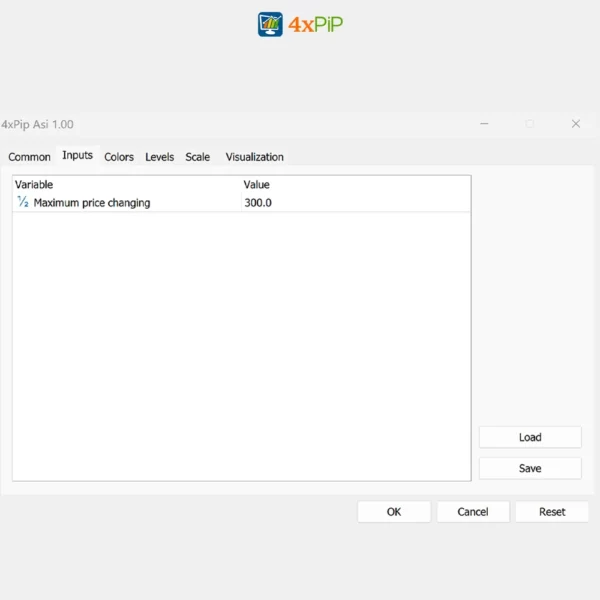The height and width of the screenshot is (600, 600).
Task: Restore defaults with the Reset button
Action: tap(552, 511)
